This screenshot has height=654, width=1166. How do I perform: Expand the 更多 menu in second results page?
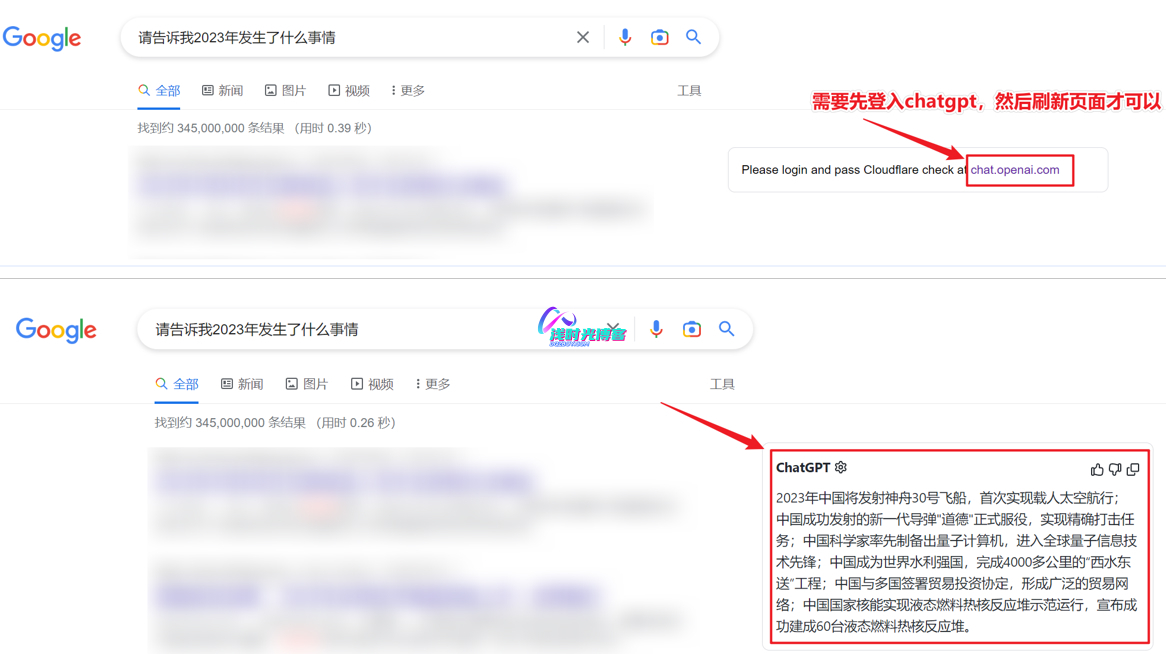pos(433,384)
